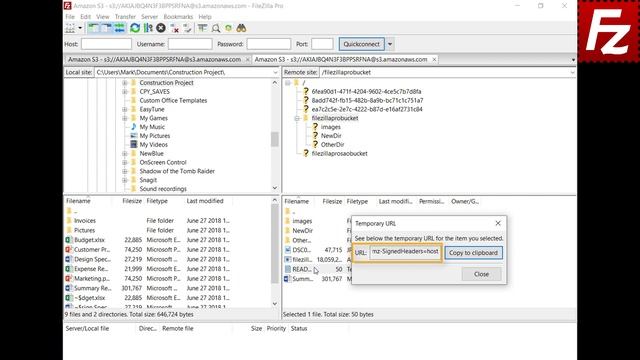
Task: Open the Remote site path dropdown
Action: click(572, 72)
